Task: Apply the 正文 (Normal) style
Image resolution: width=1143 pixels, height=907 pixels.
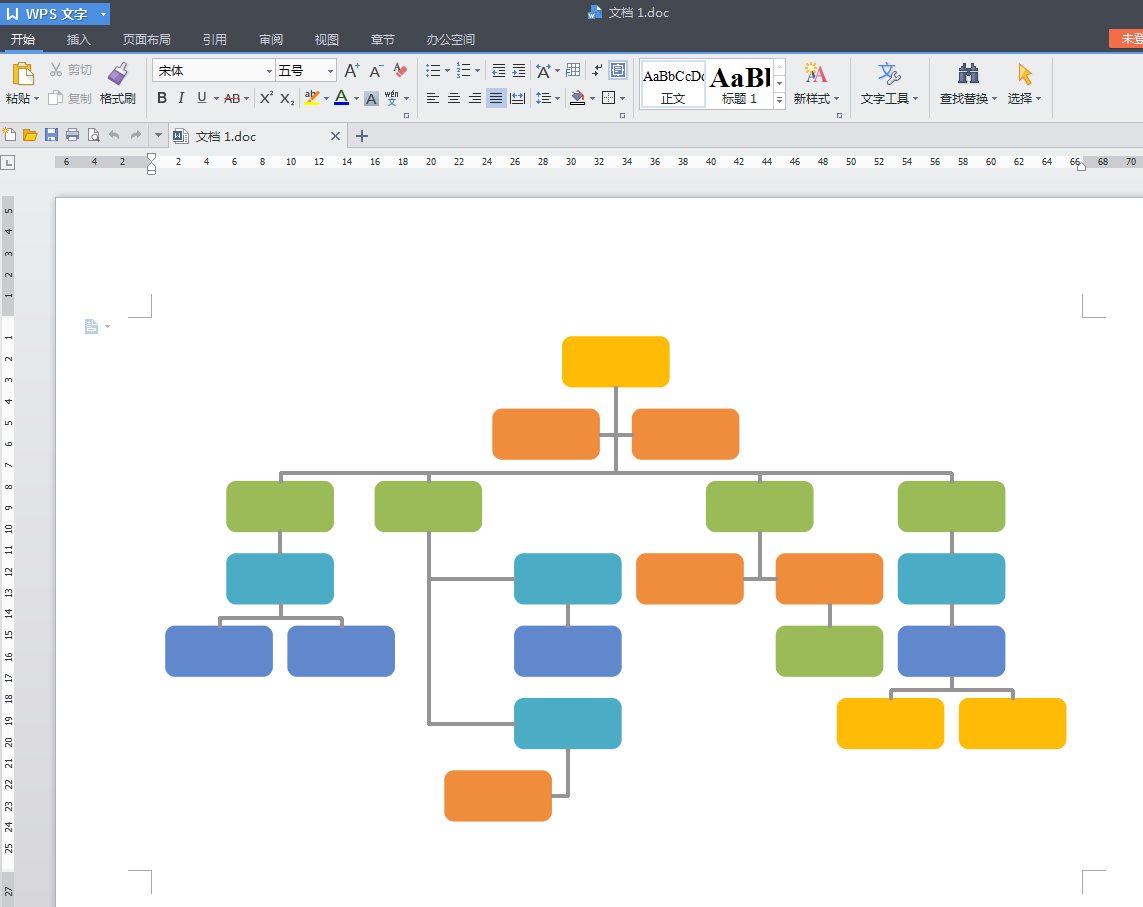Action: (673, 85)
